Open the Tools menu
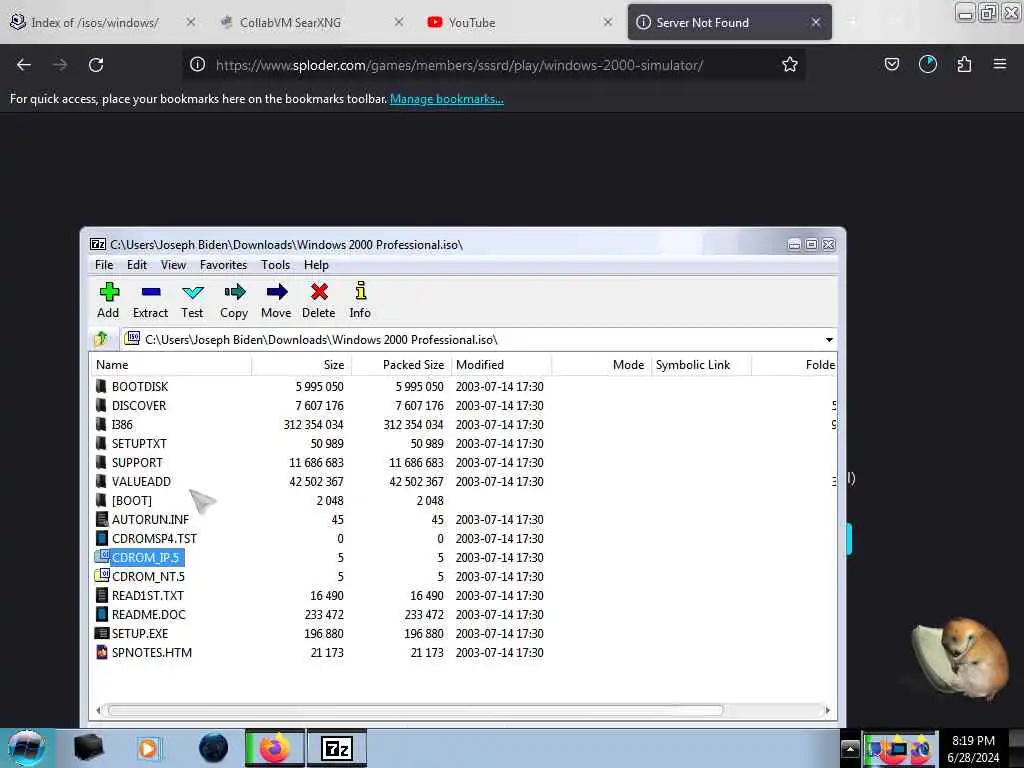Image resolution: width=1024 pixels, height=768 pixels. (x=276, y=264)
